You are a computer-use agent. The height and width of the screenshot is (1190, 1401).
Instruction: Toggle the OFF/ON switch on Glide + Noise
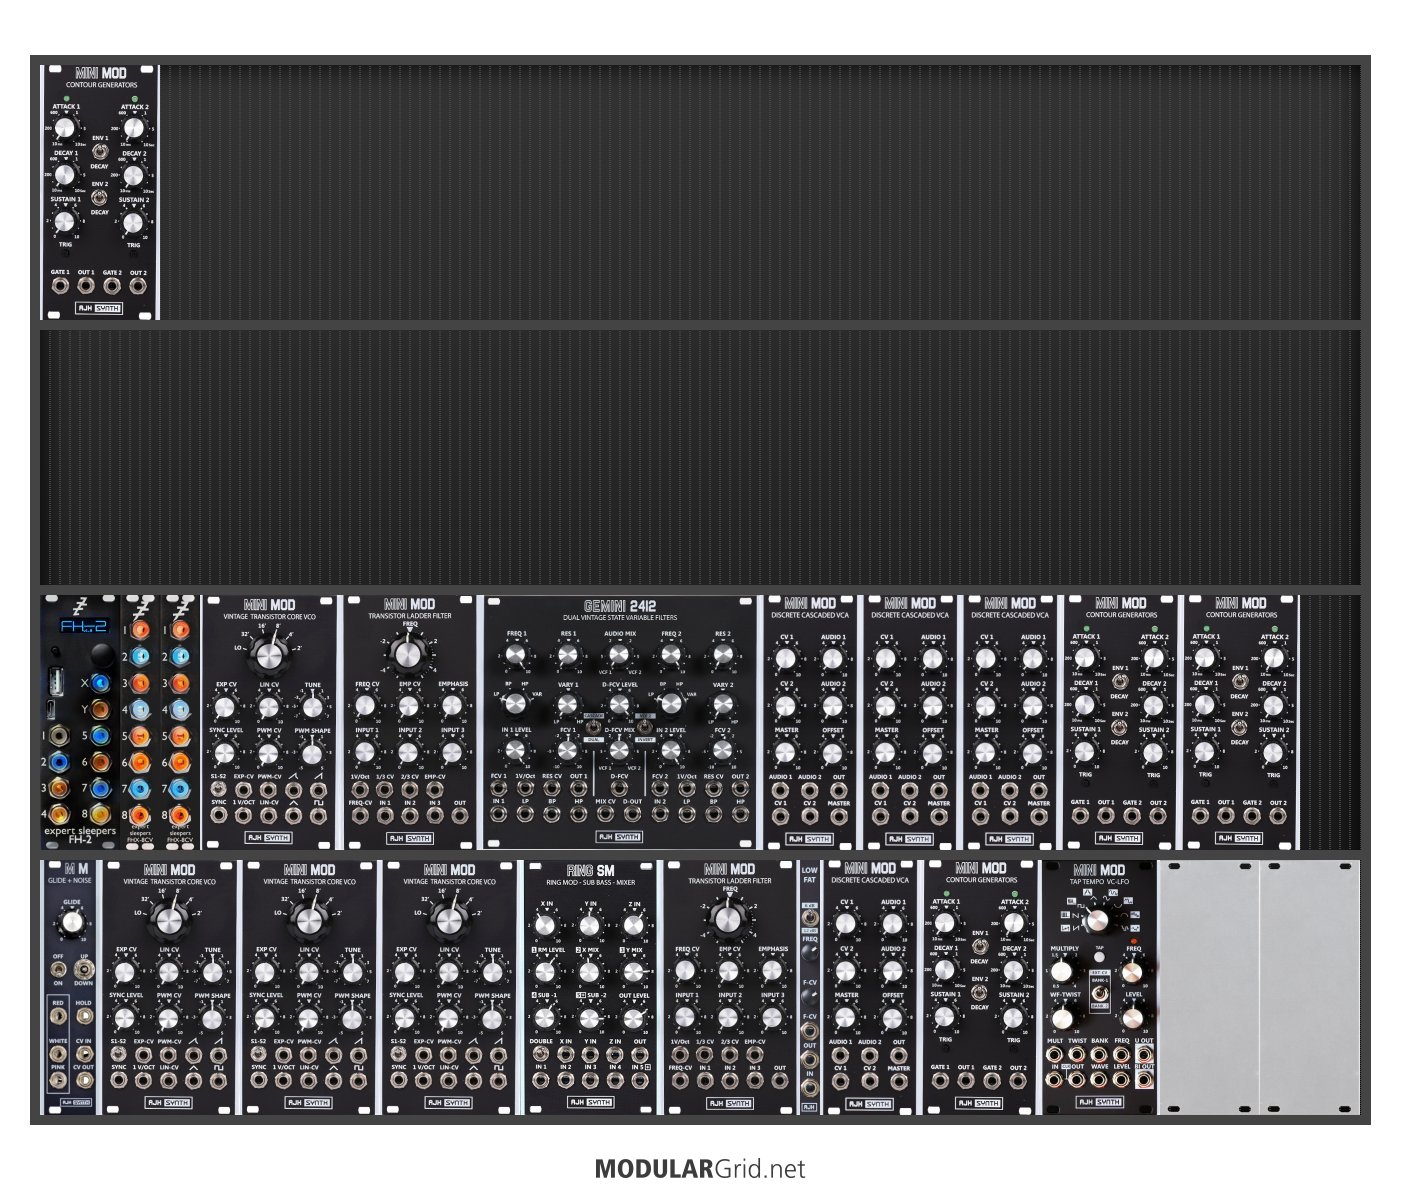tap(58, 970)
